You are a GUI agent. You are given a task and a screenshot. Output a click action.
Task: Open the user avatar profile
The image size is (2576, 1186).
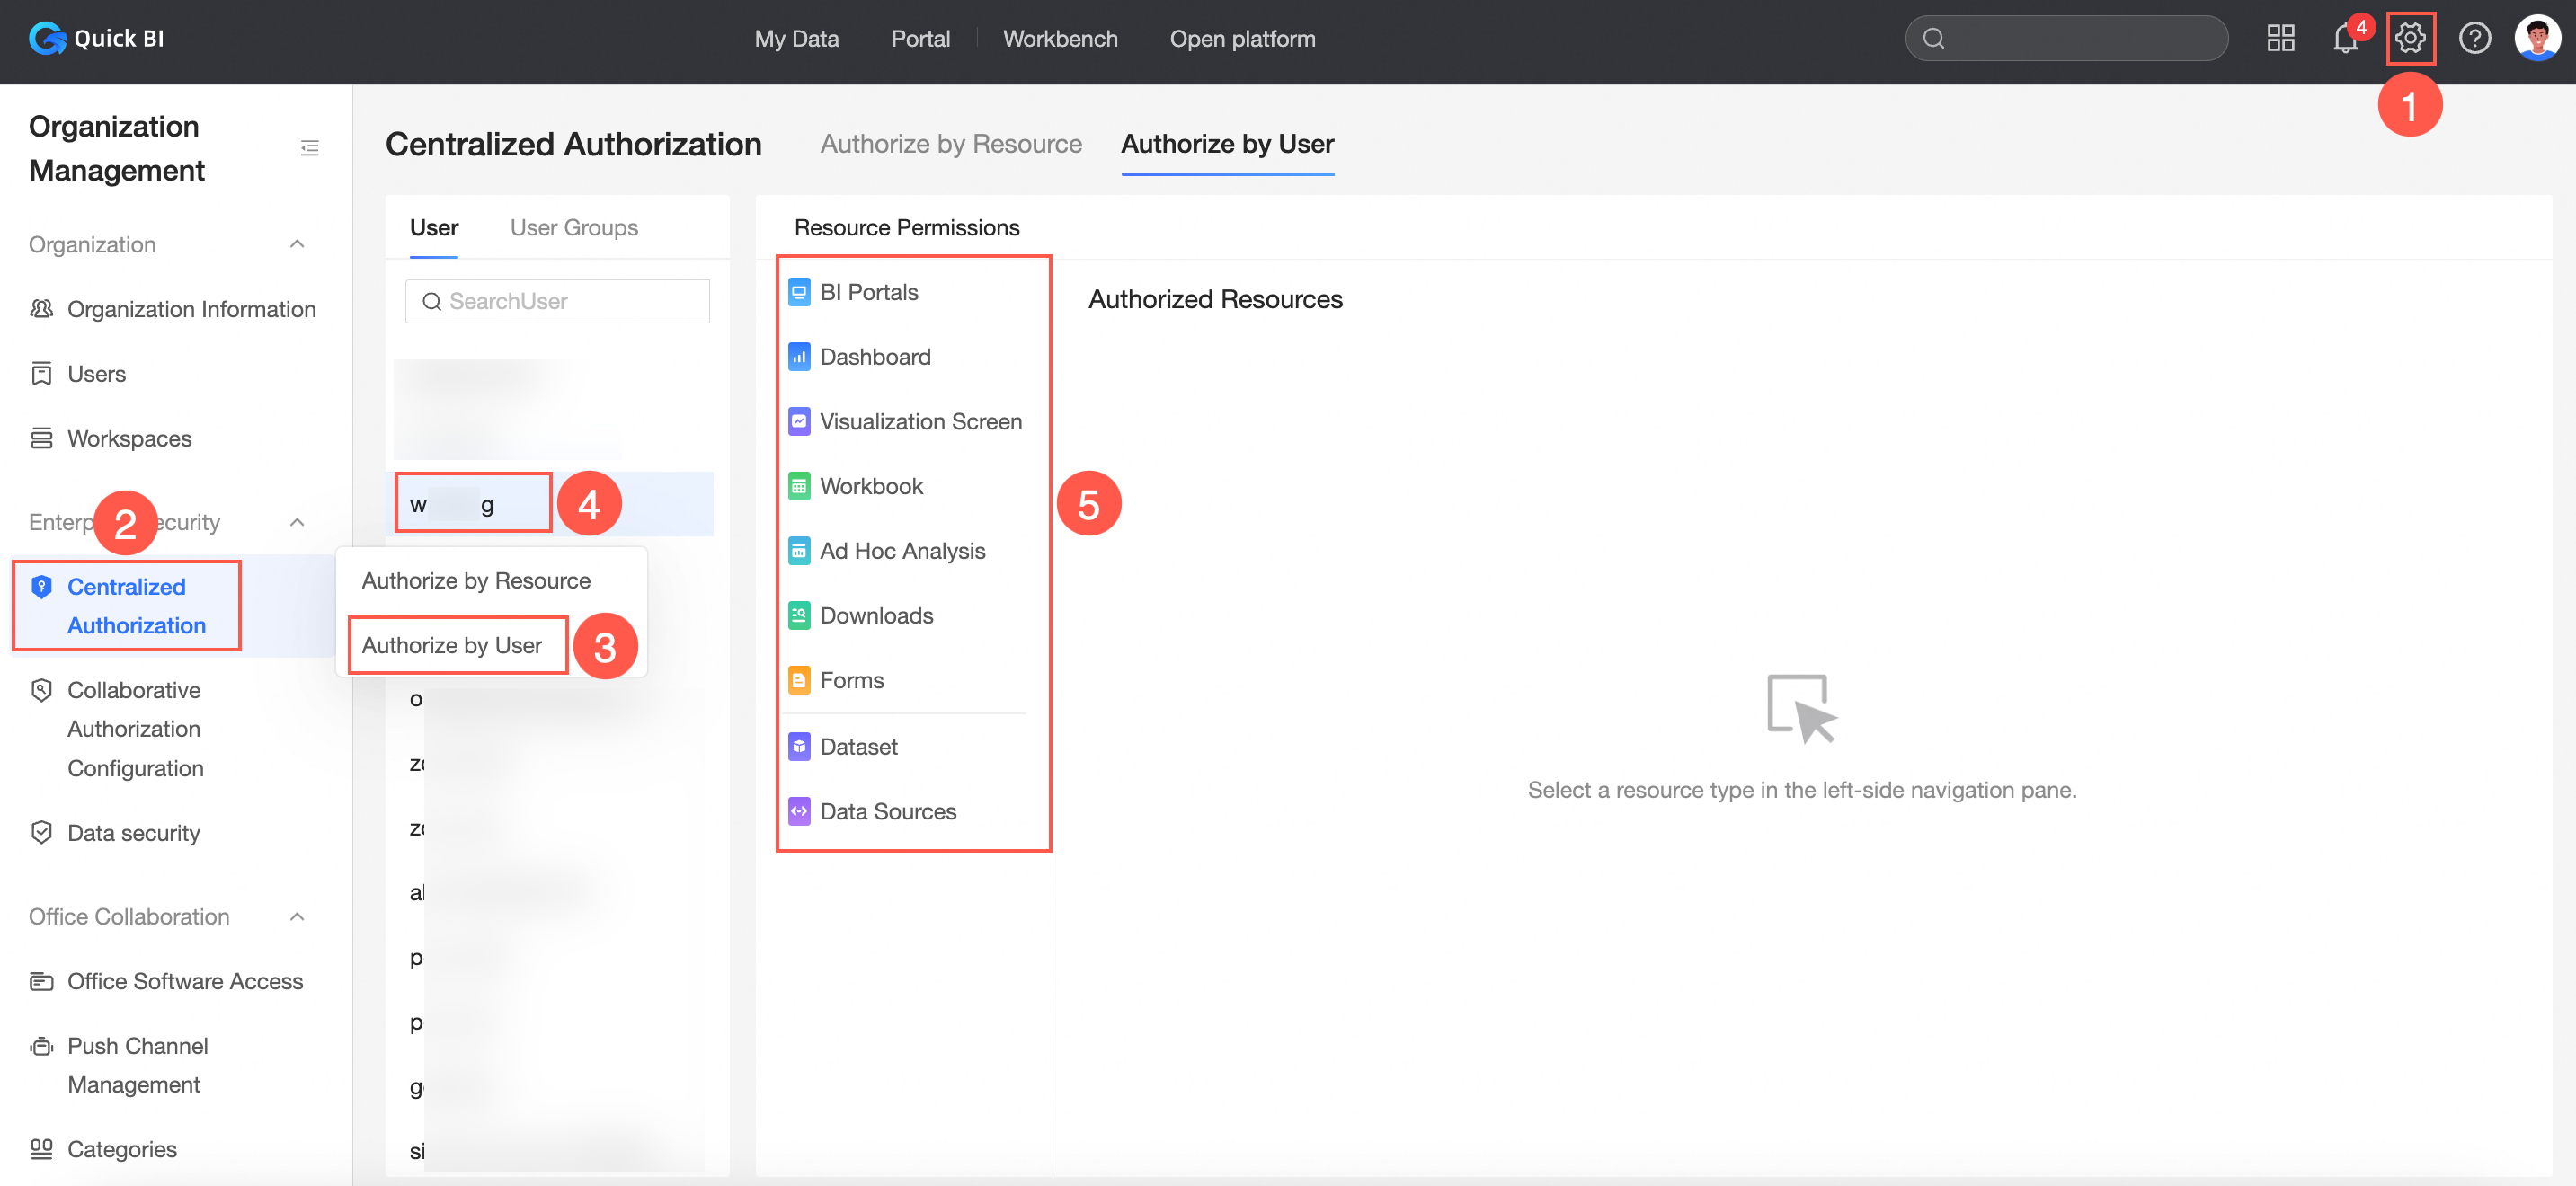[x=2537, y=38]
